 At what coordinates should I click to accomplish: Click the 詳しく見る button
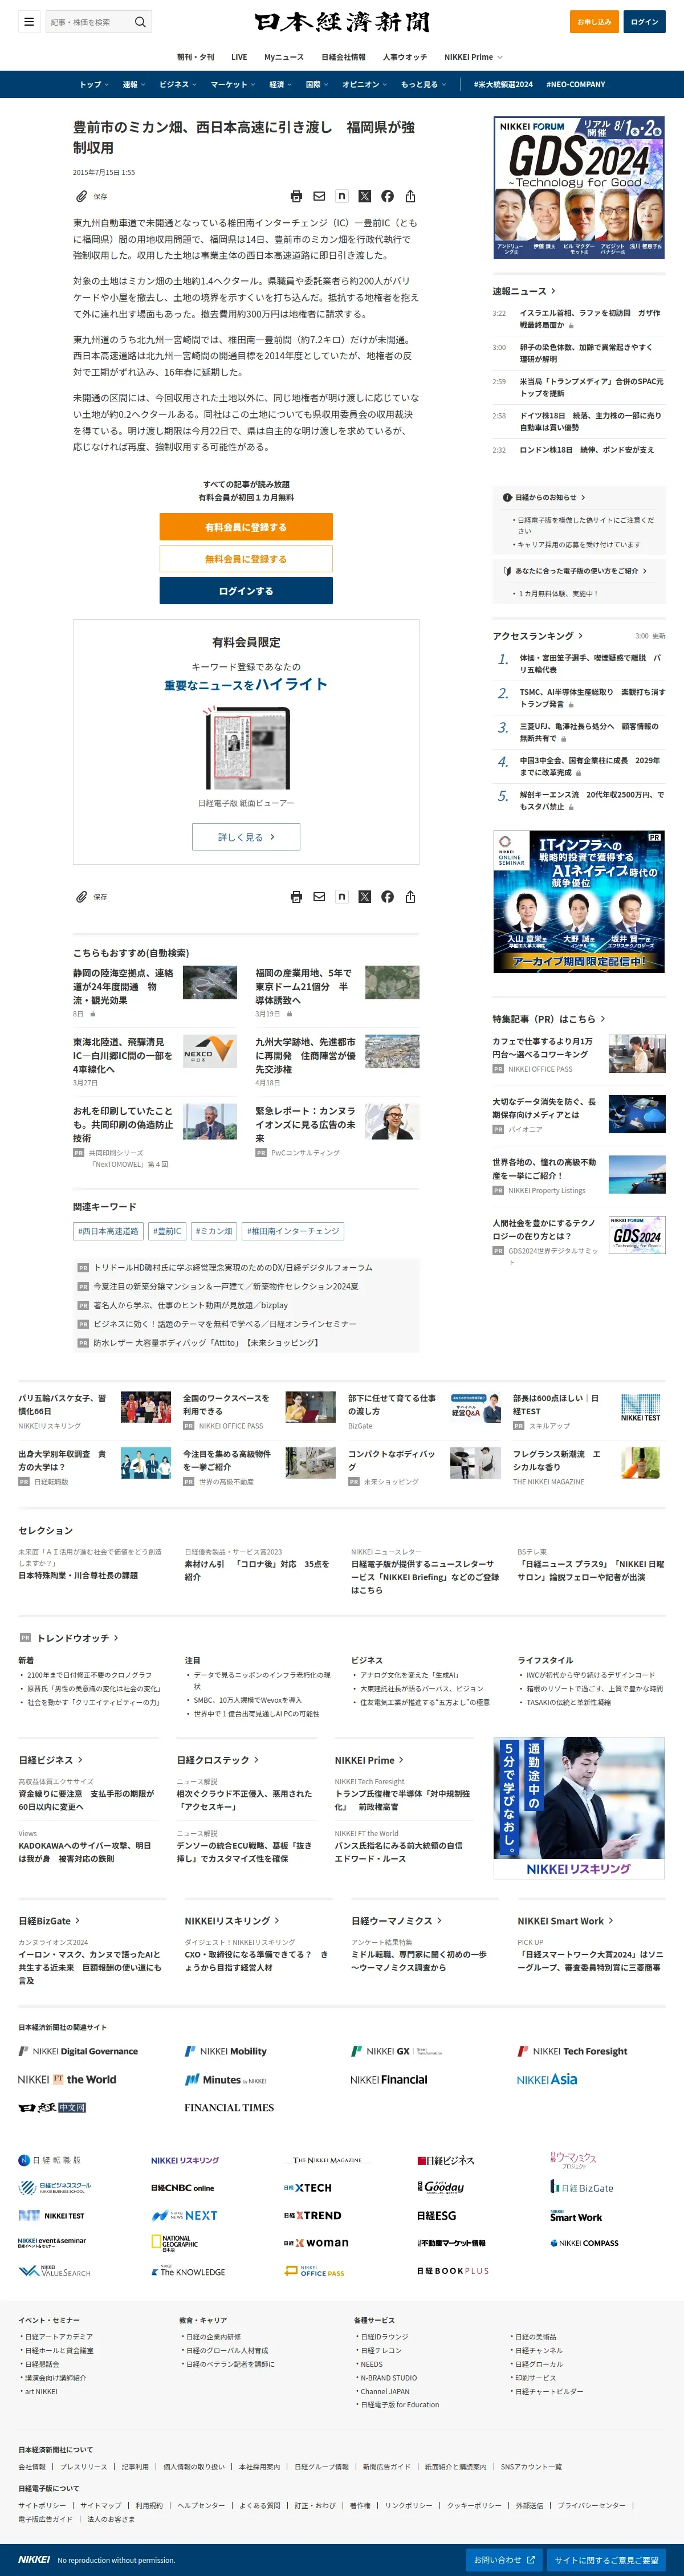click(246, 837)
